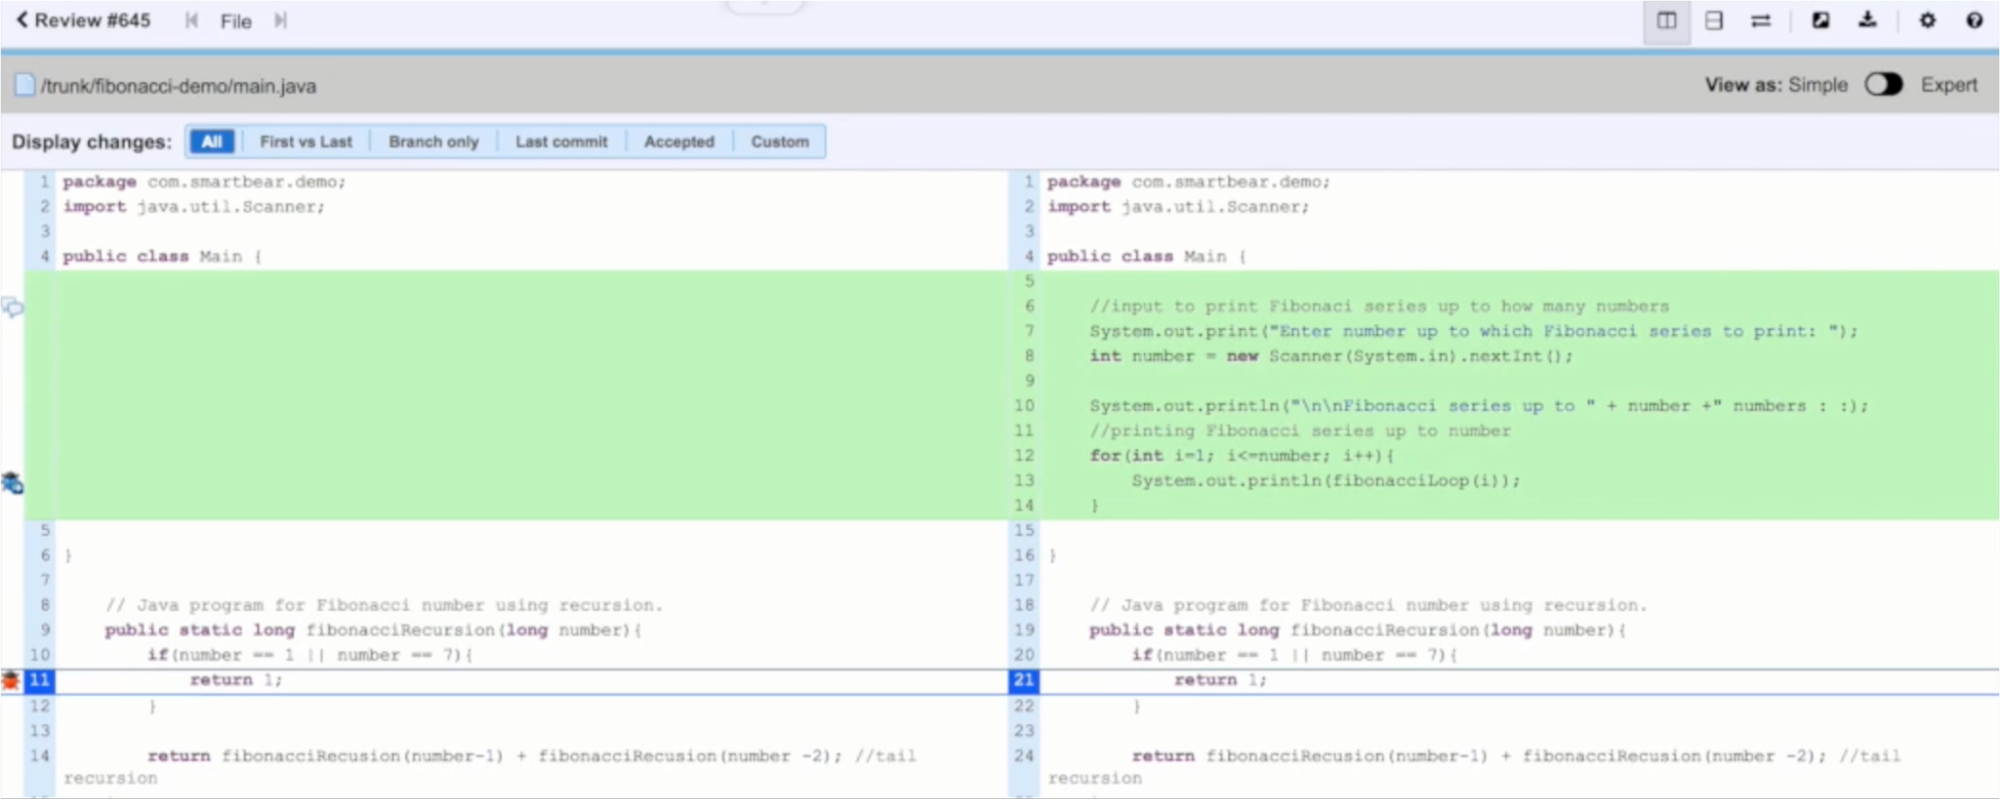Click right line 19 fibonacciRecursion method signature

coord(1358,630)
